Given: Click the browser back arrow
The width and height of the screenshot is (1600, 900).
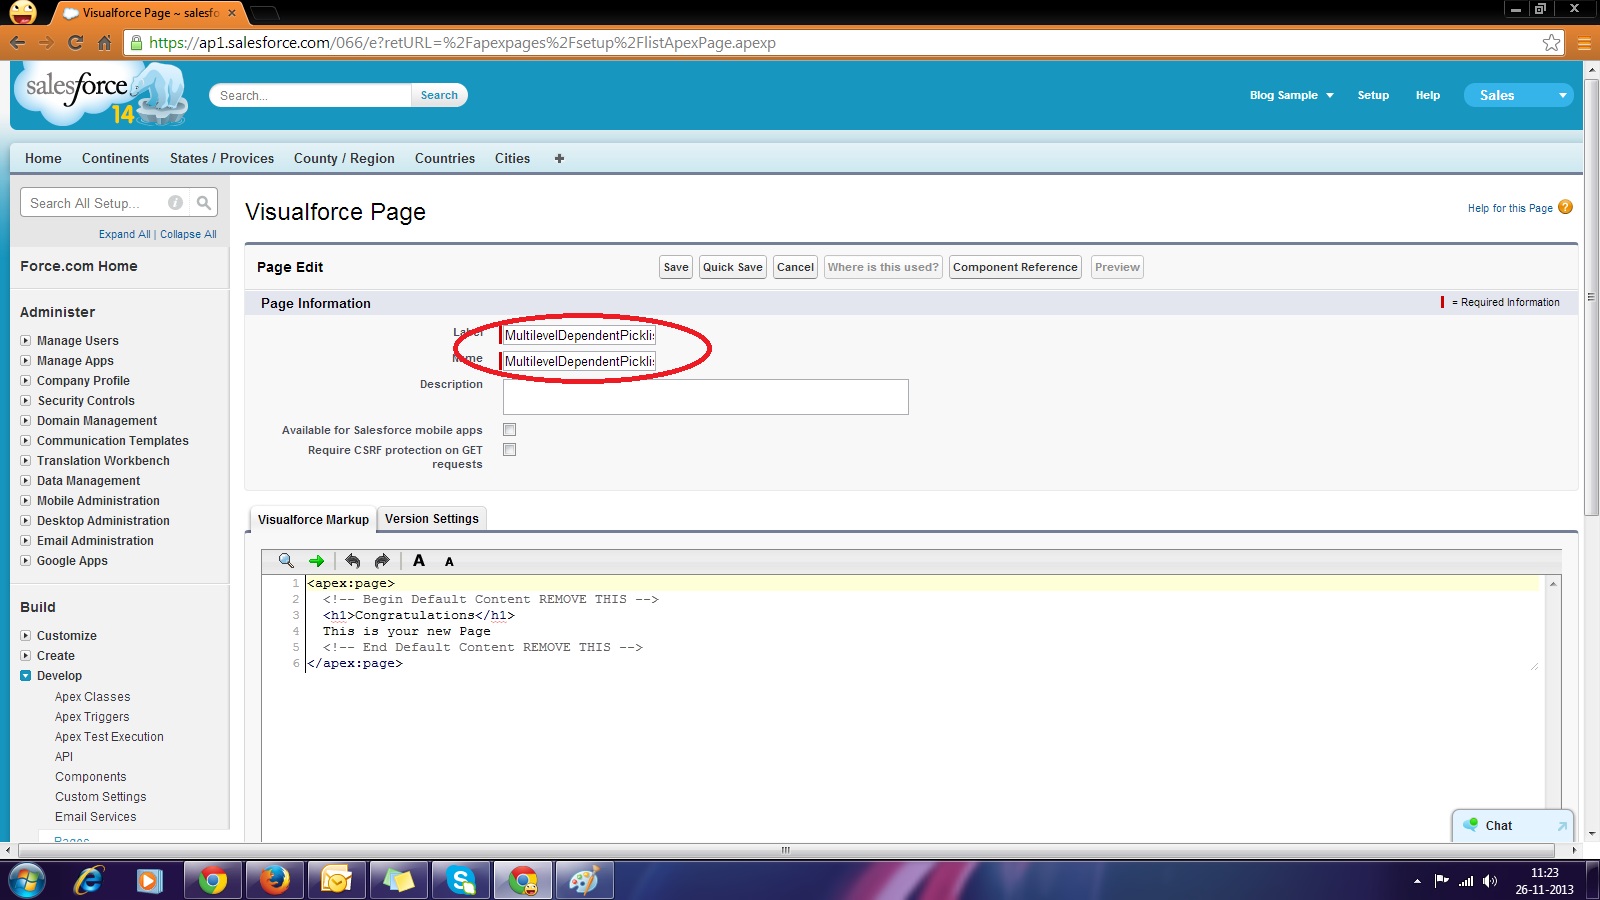Looking at the screenshot, I should coord(17,43).
